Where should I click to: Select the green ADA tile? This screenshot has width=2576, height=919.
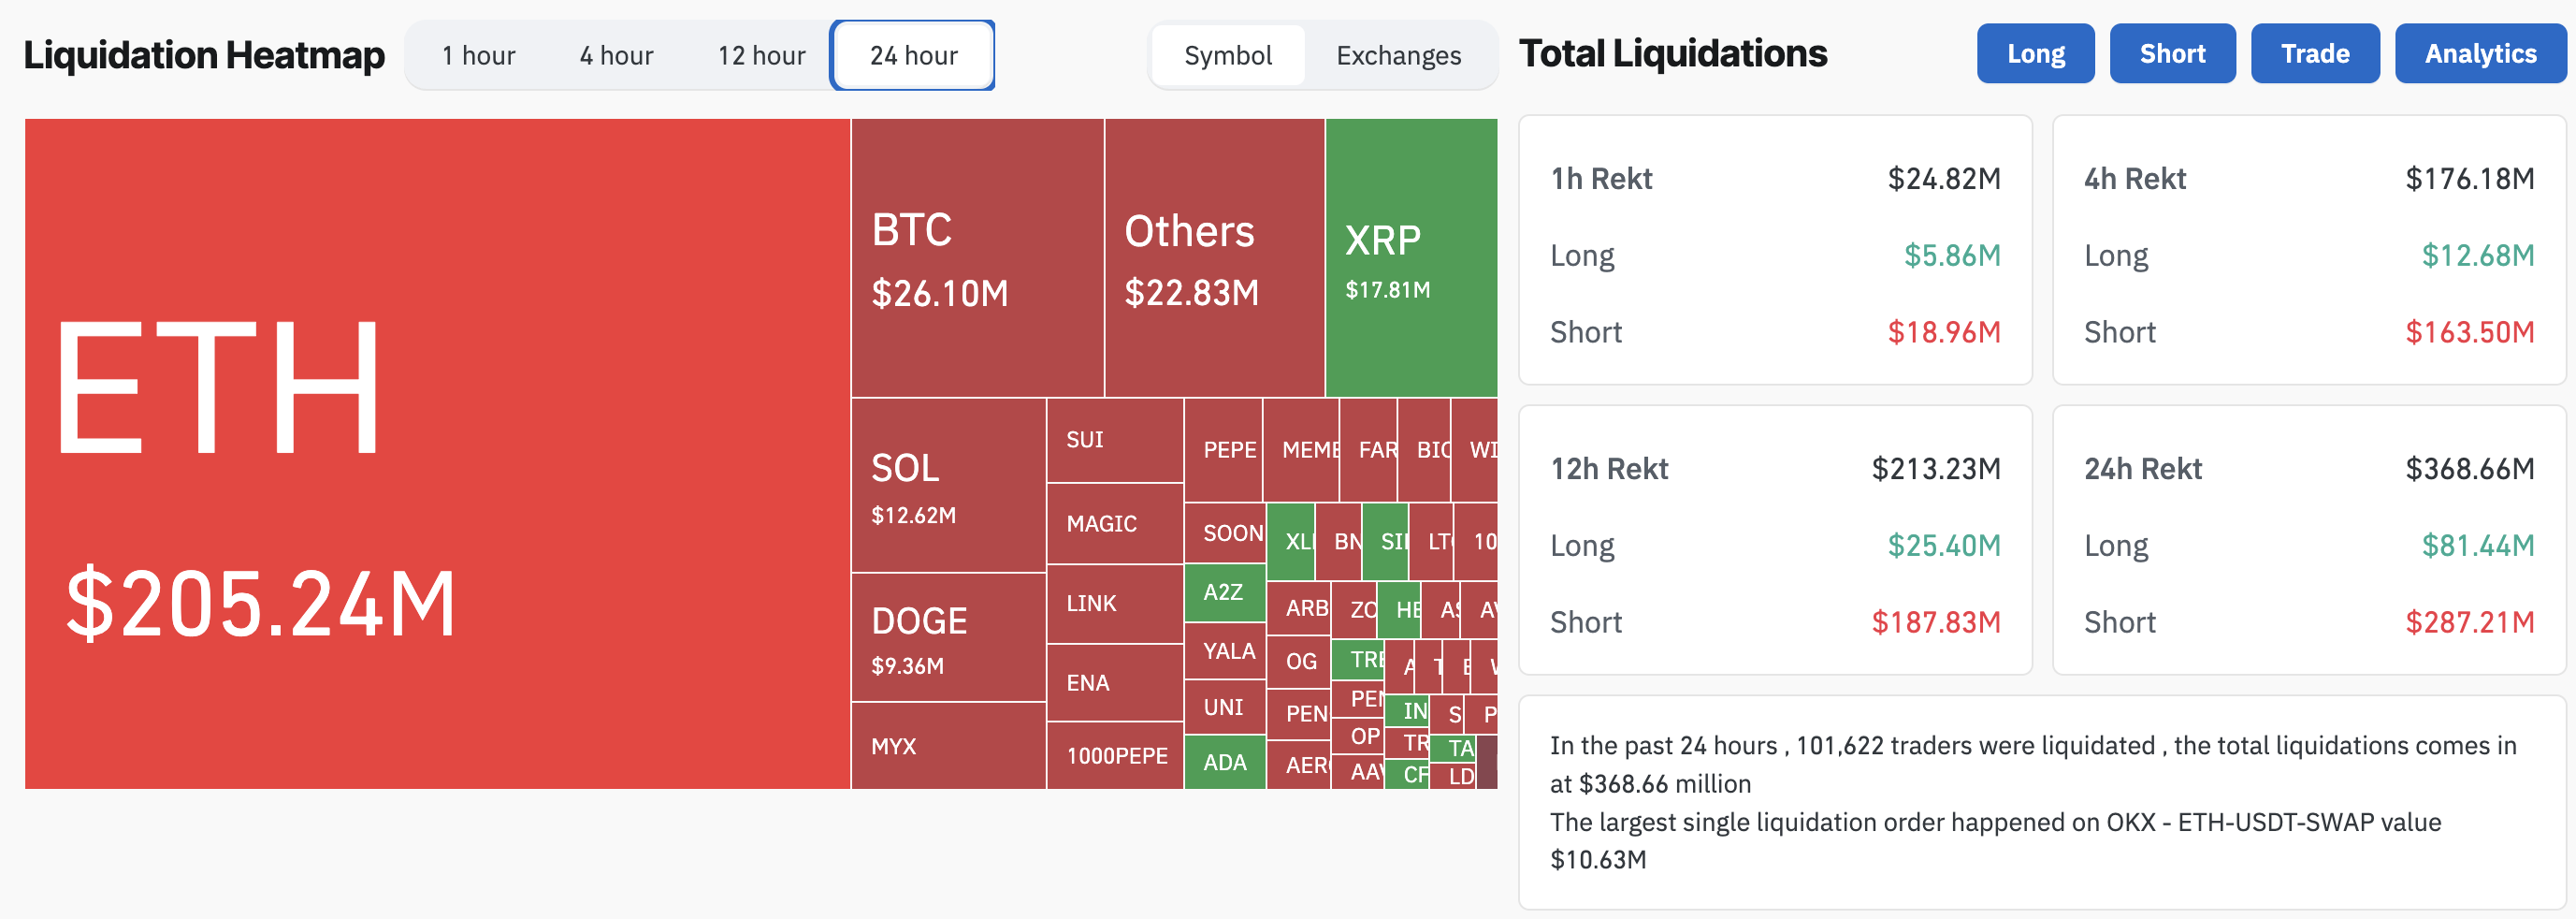coord(1225,762)
